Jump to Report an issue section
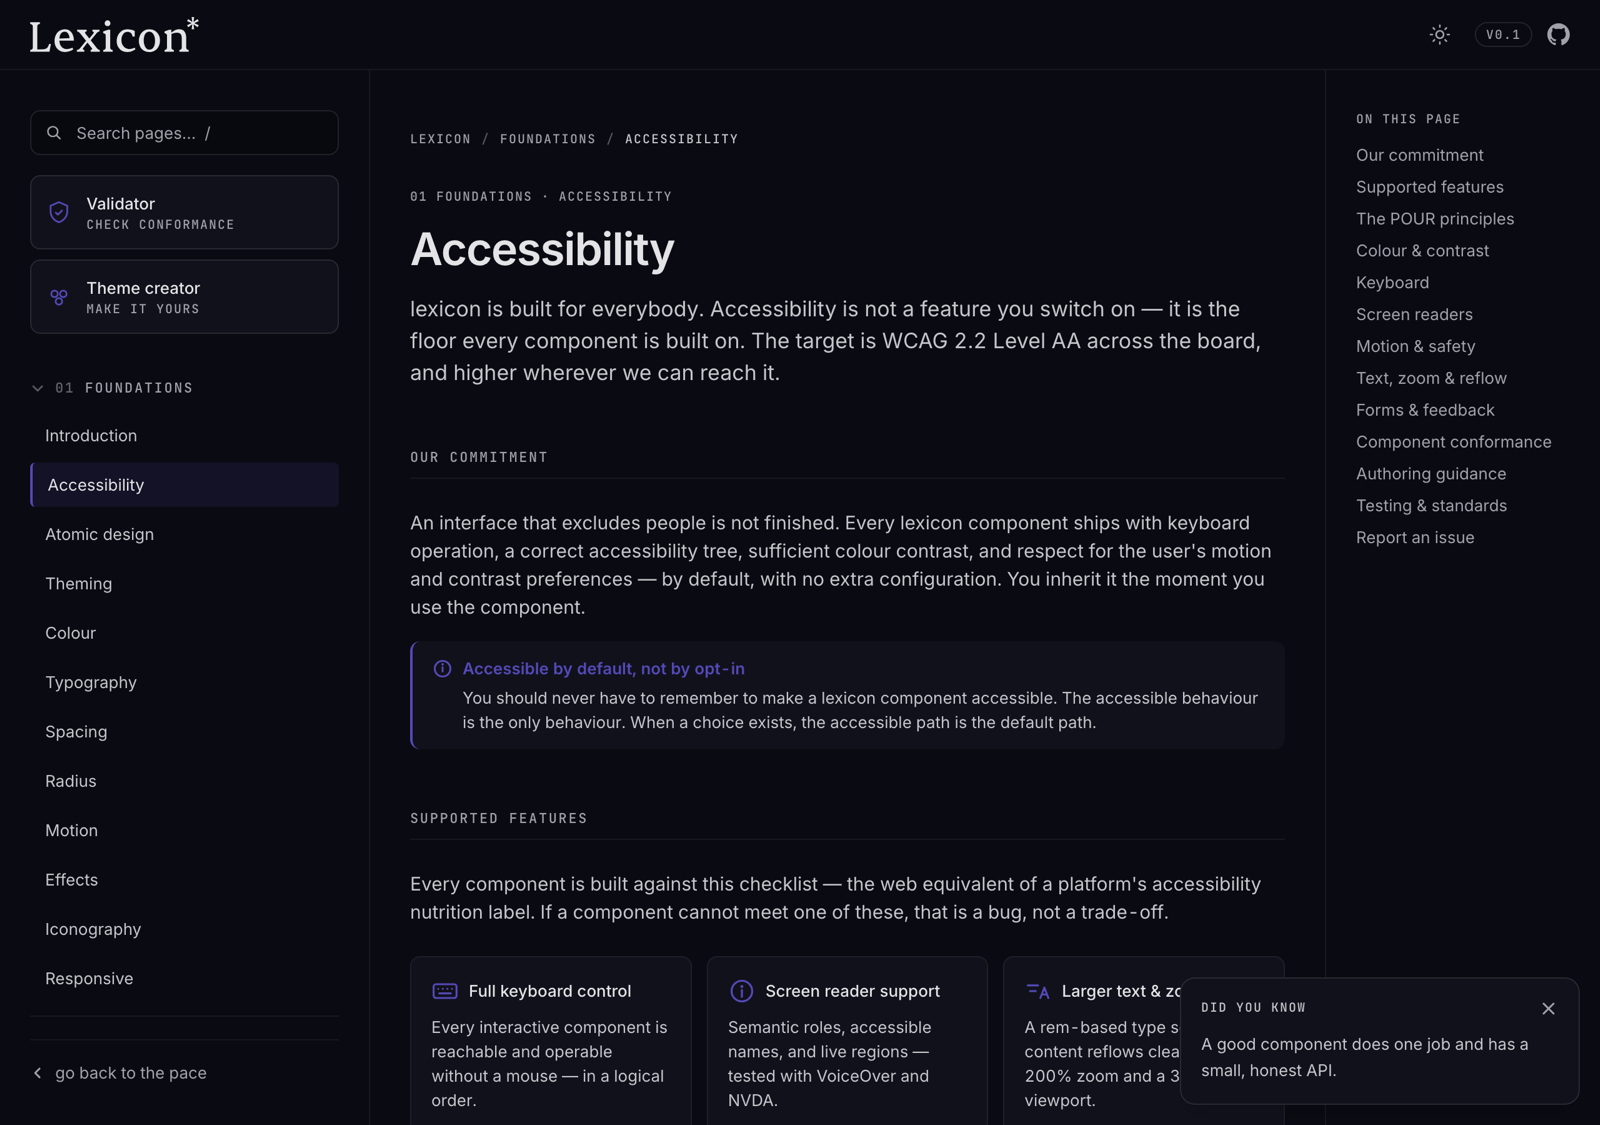 coord(1415,538)
